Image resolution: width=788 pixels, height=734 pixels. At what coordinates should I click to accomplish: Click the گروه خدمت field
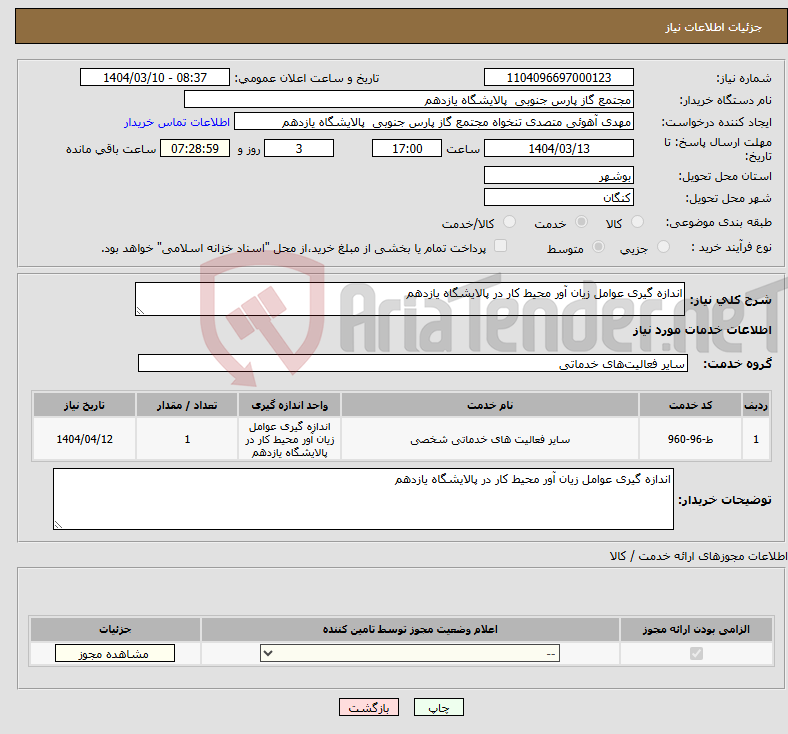[413, 363]
